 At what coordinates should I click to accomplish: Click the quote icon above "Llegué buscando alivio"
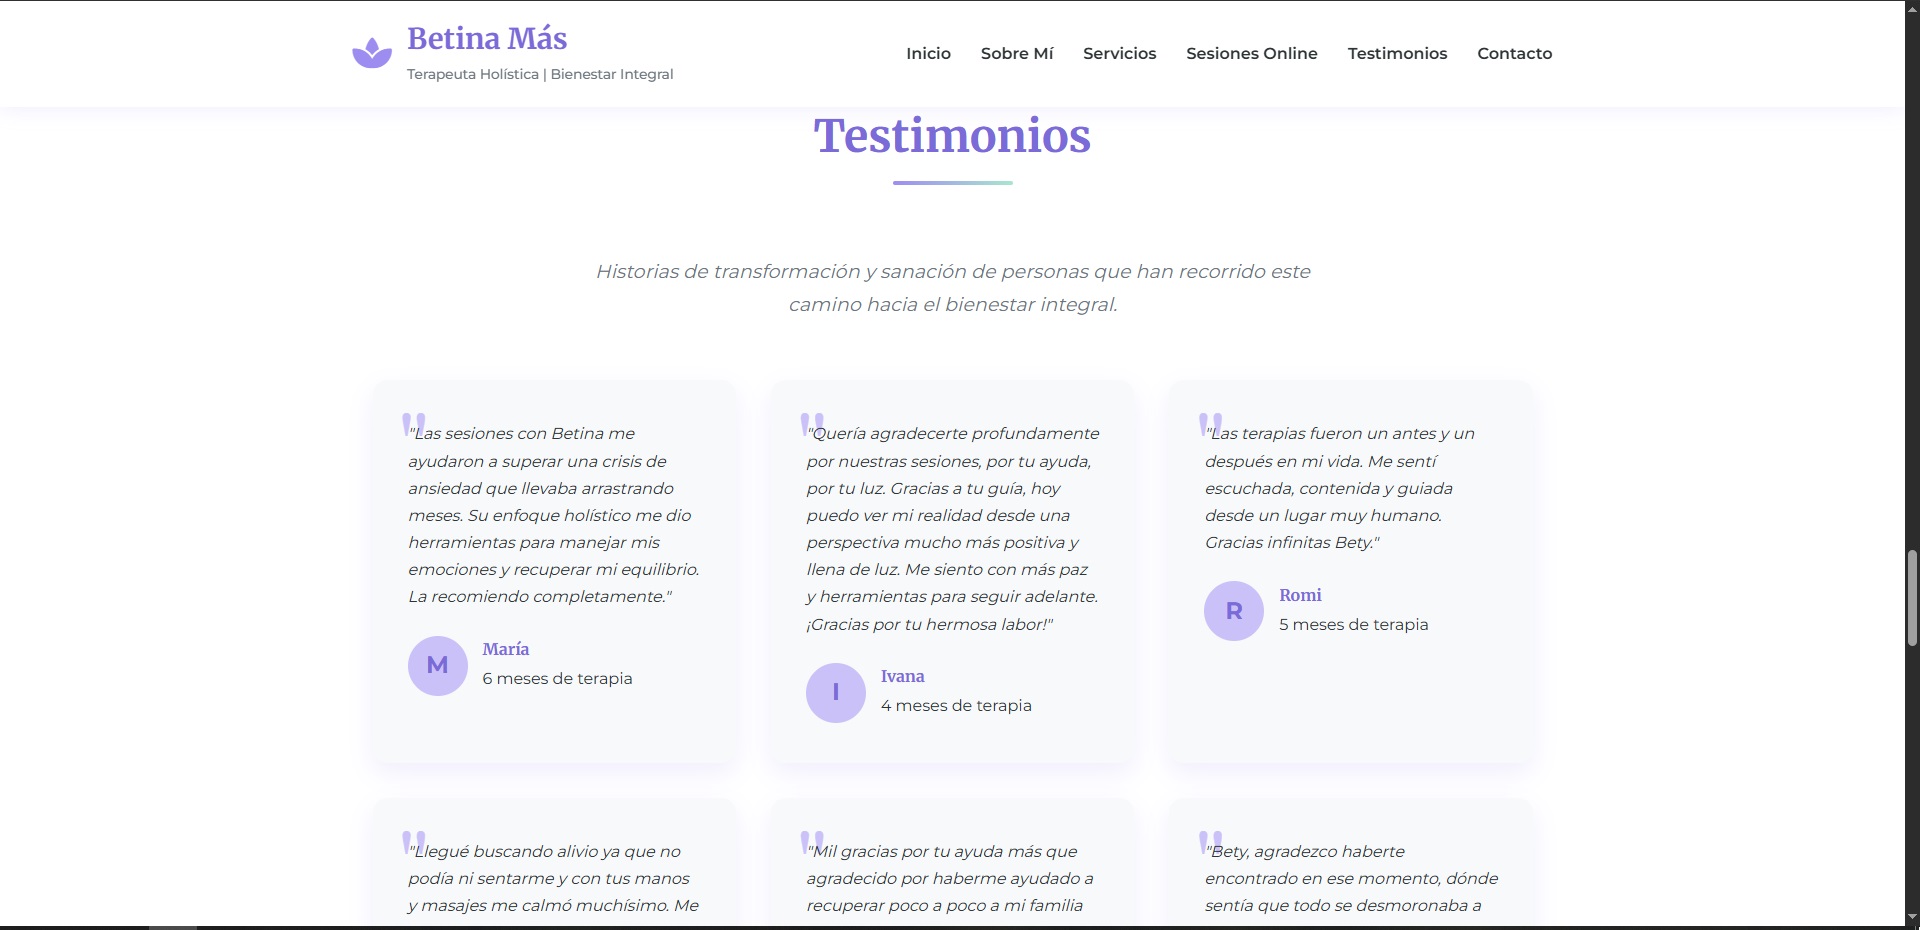tap(414, 842)
